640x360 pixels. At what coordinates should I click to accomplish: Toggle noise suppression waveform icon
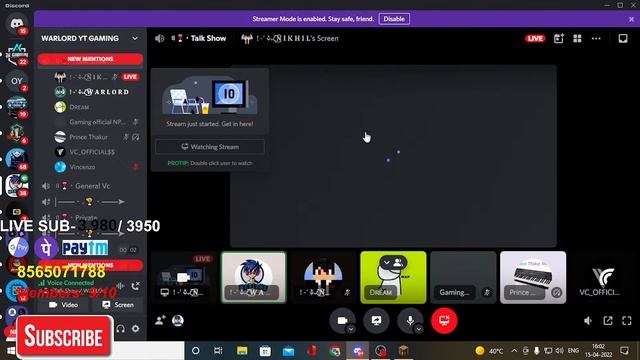(120, 286)
